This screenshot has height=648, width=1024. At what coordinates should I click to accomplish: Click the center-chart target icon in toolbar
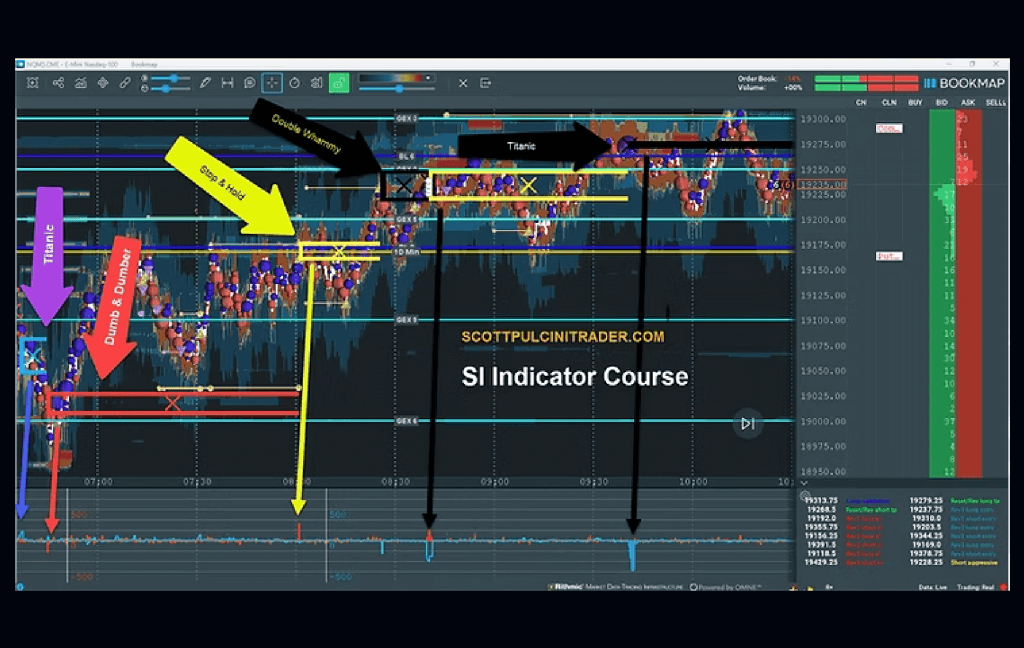tap(32, 83)
